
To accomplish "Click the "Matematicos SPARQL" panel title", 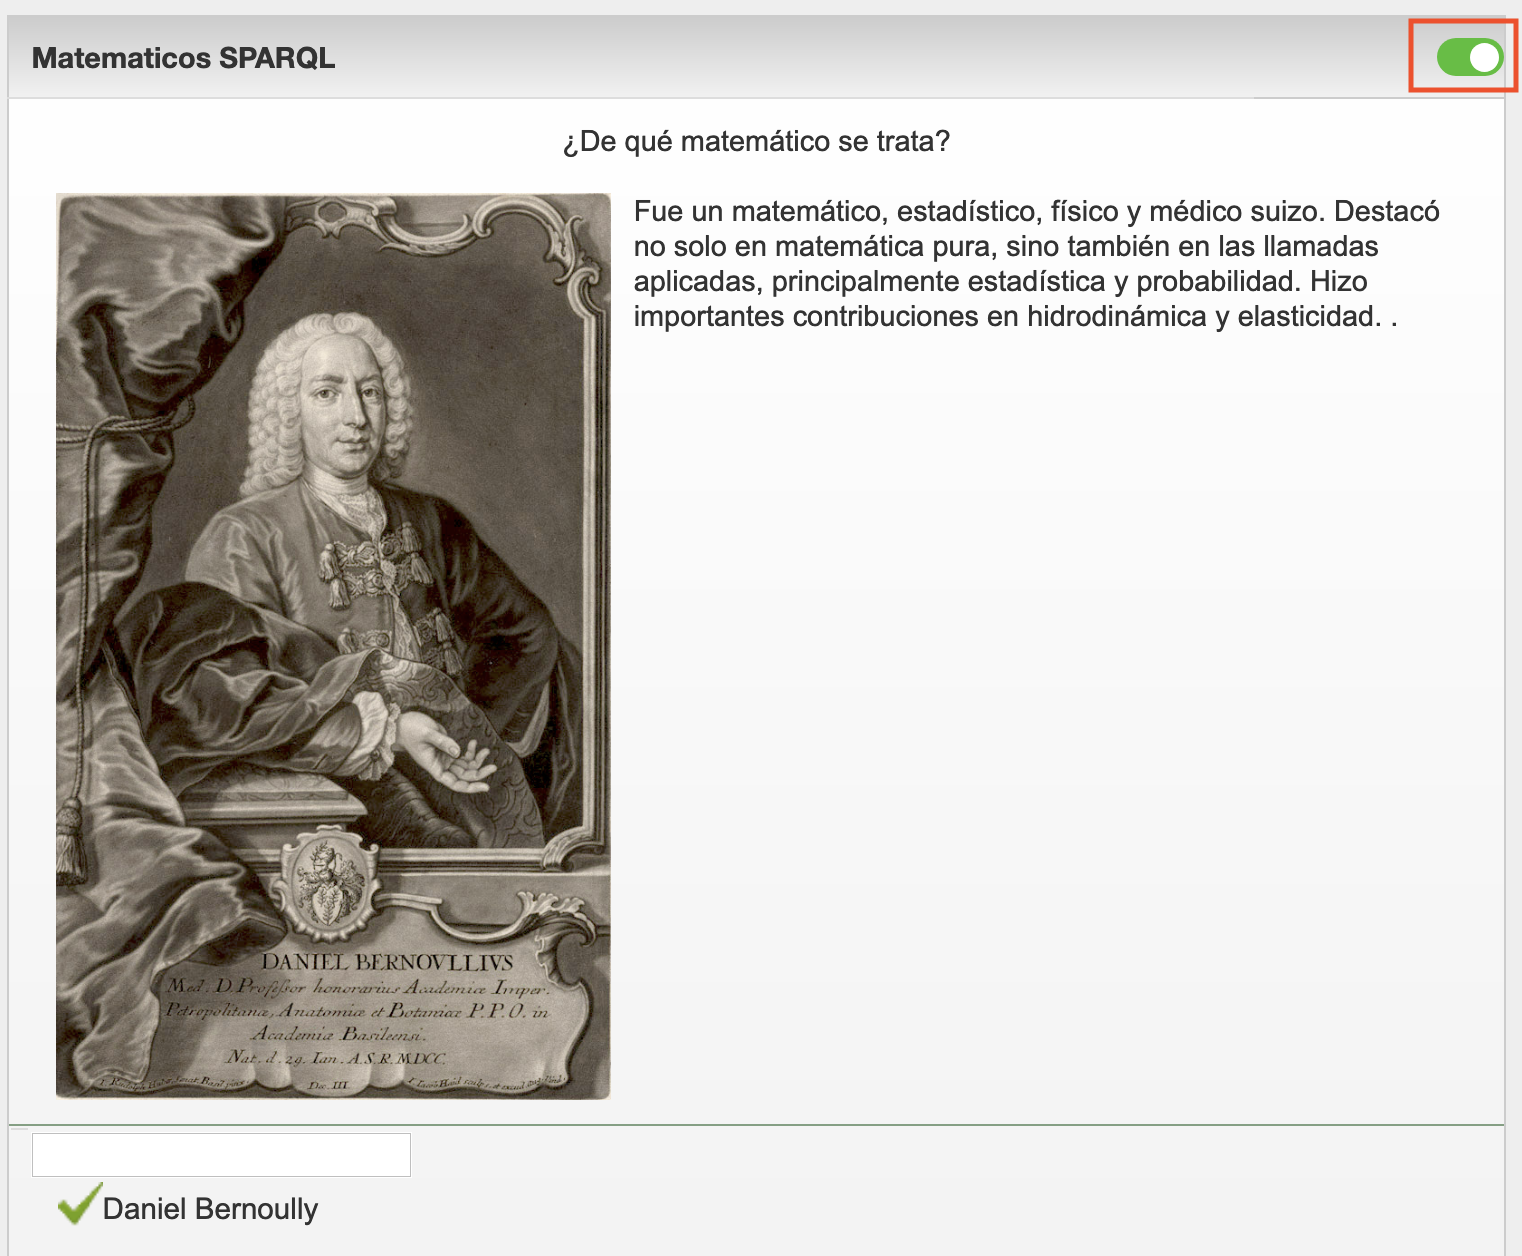I will pos(183,58).
